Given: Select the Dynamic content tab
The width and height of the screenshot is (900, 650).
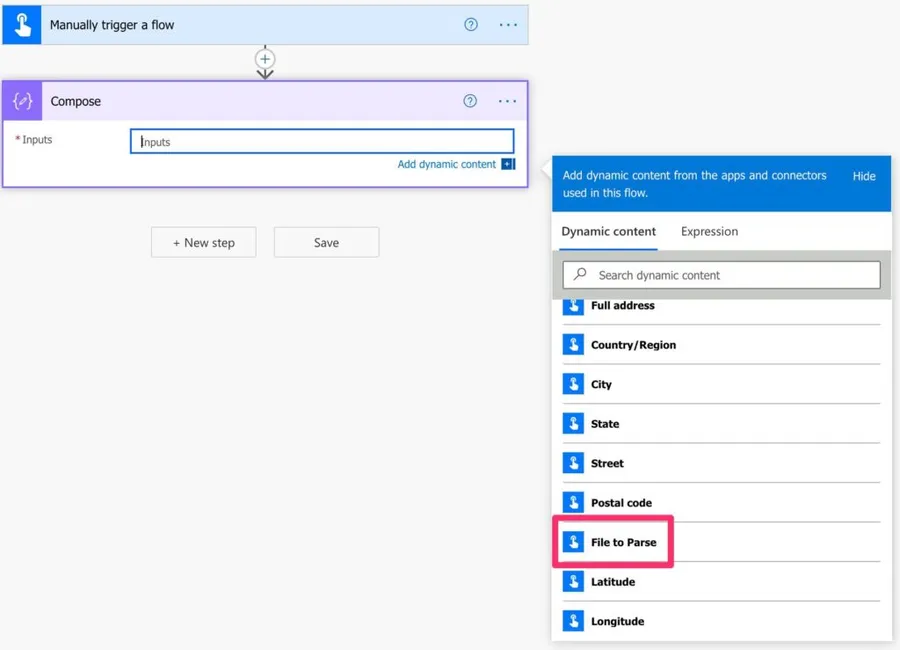Looking at the screenshot, I should click(x=608, y=232).
